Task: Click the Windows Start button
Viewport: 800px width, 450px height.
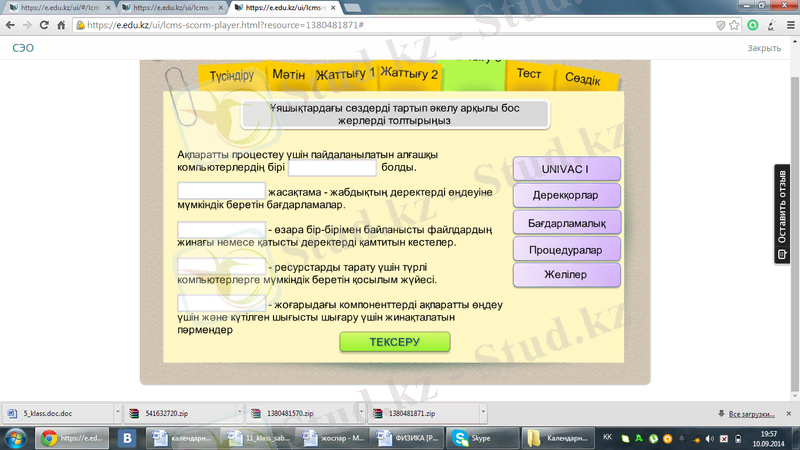Action: point(15,438)
